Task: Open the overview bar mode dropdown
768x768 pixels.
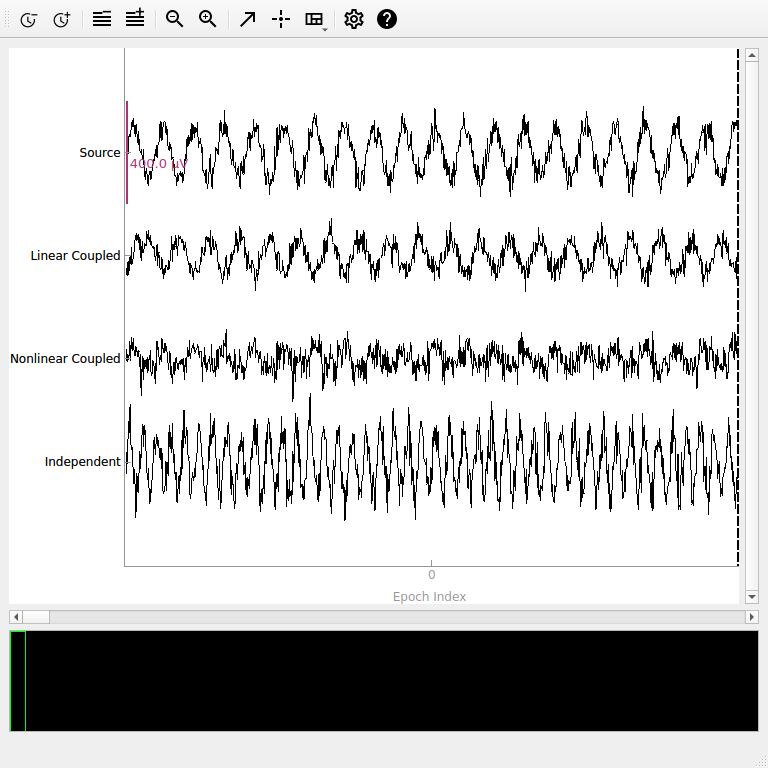Action: (315, 19)
